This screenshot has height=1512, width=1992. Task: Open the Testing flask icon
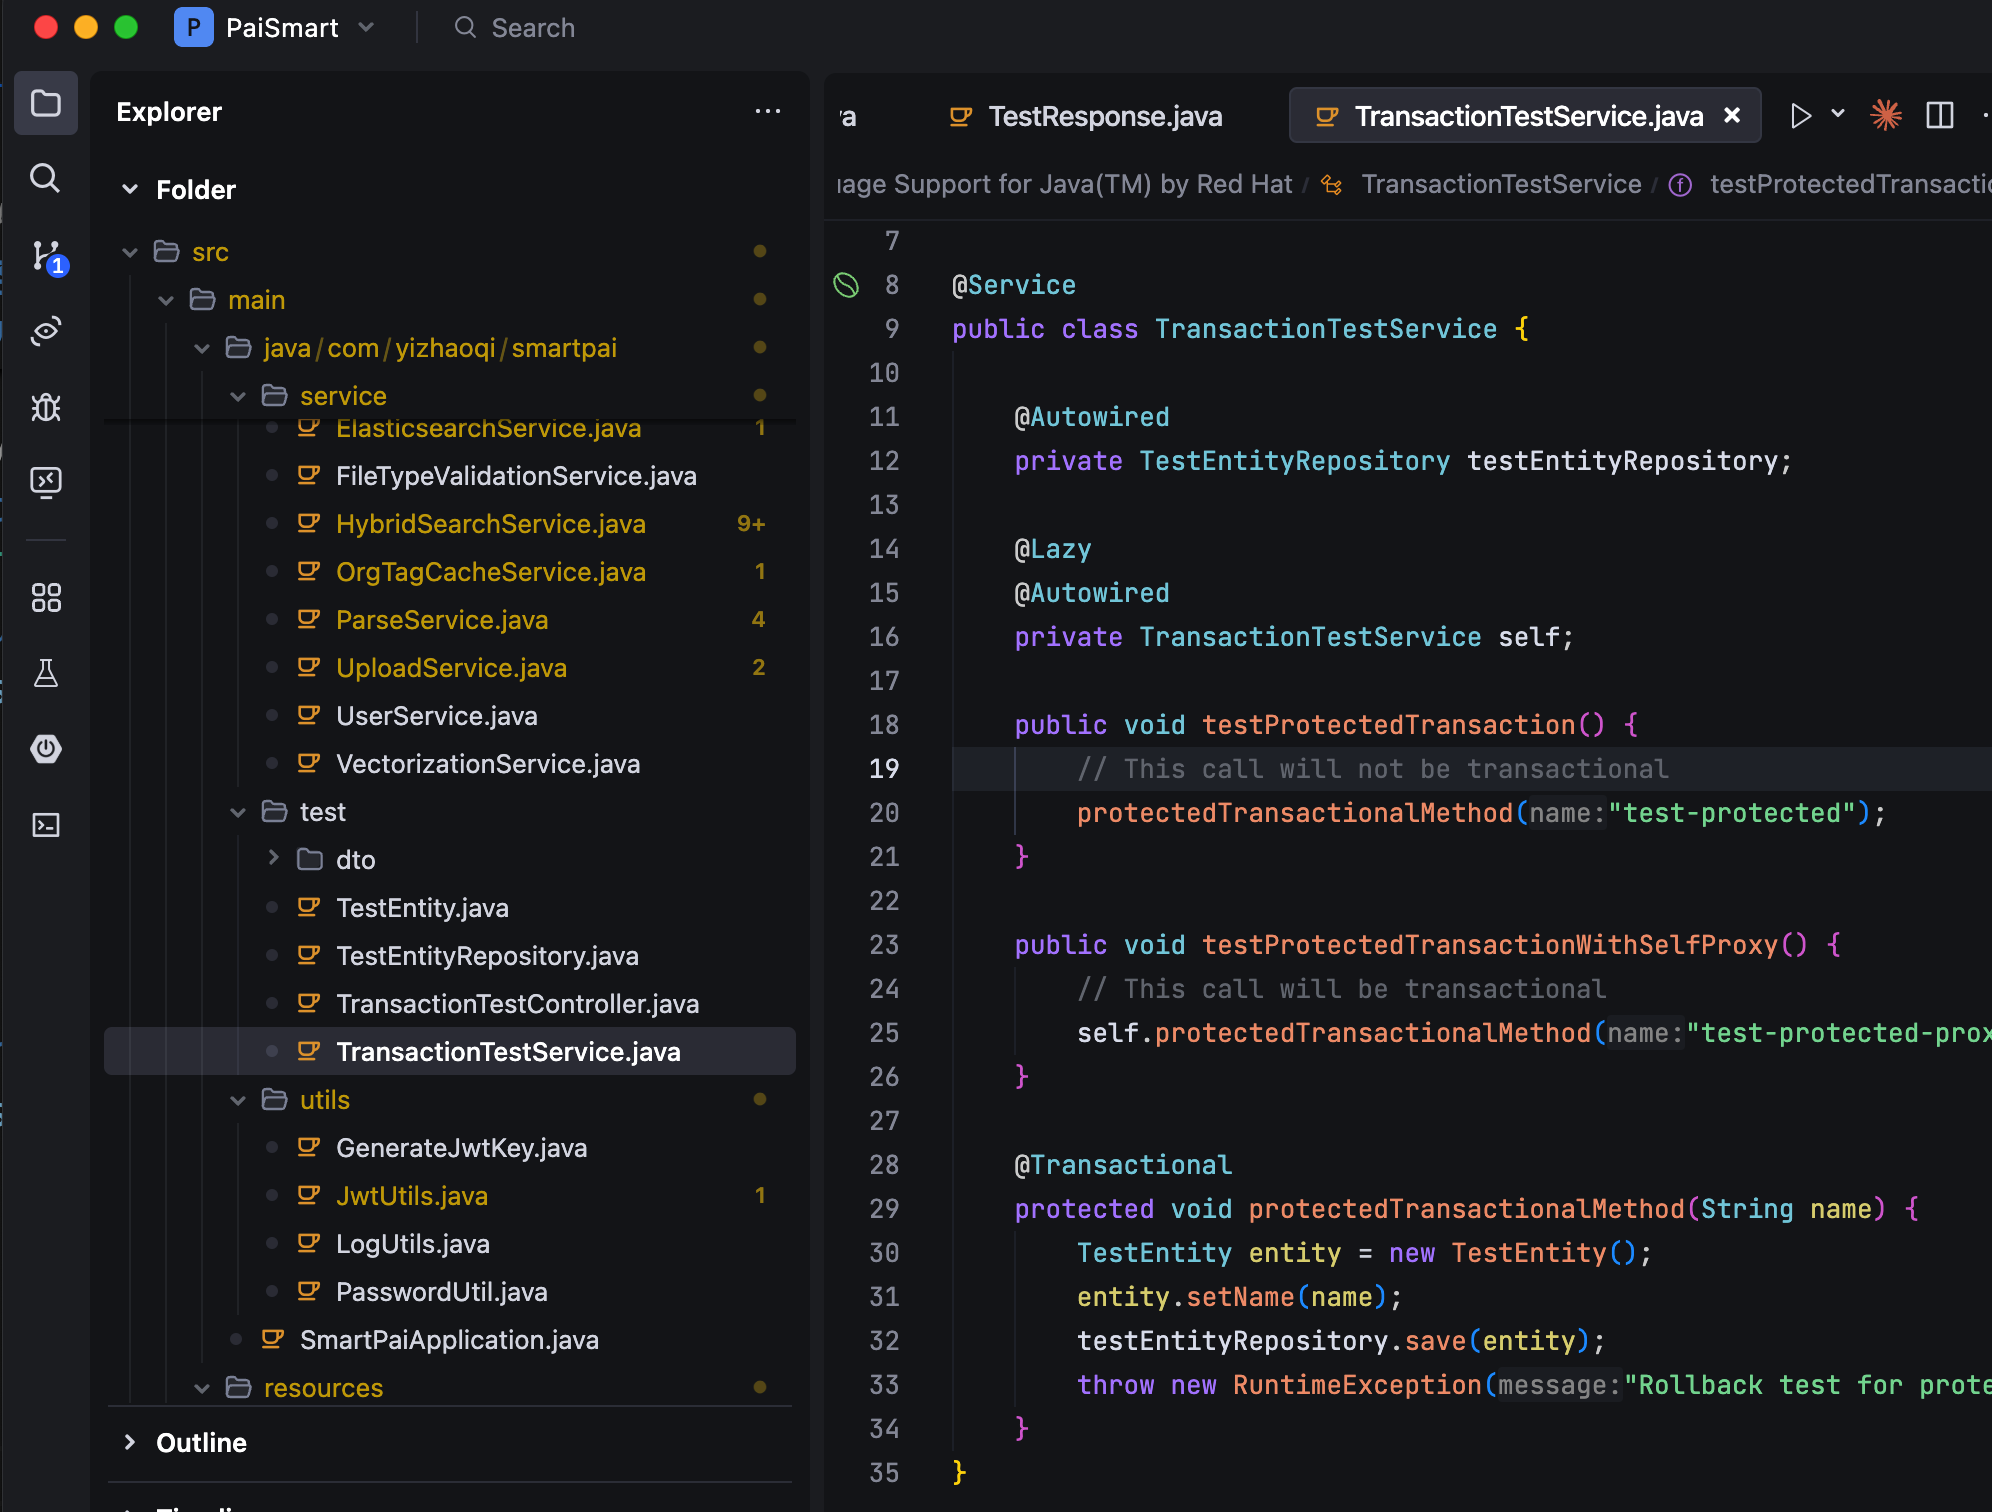46,673
